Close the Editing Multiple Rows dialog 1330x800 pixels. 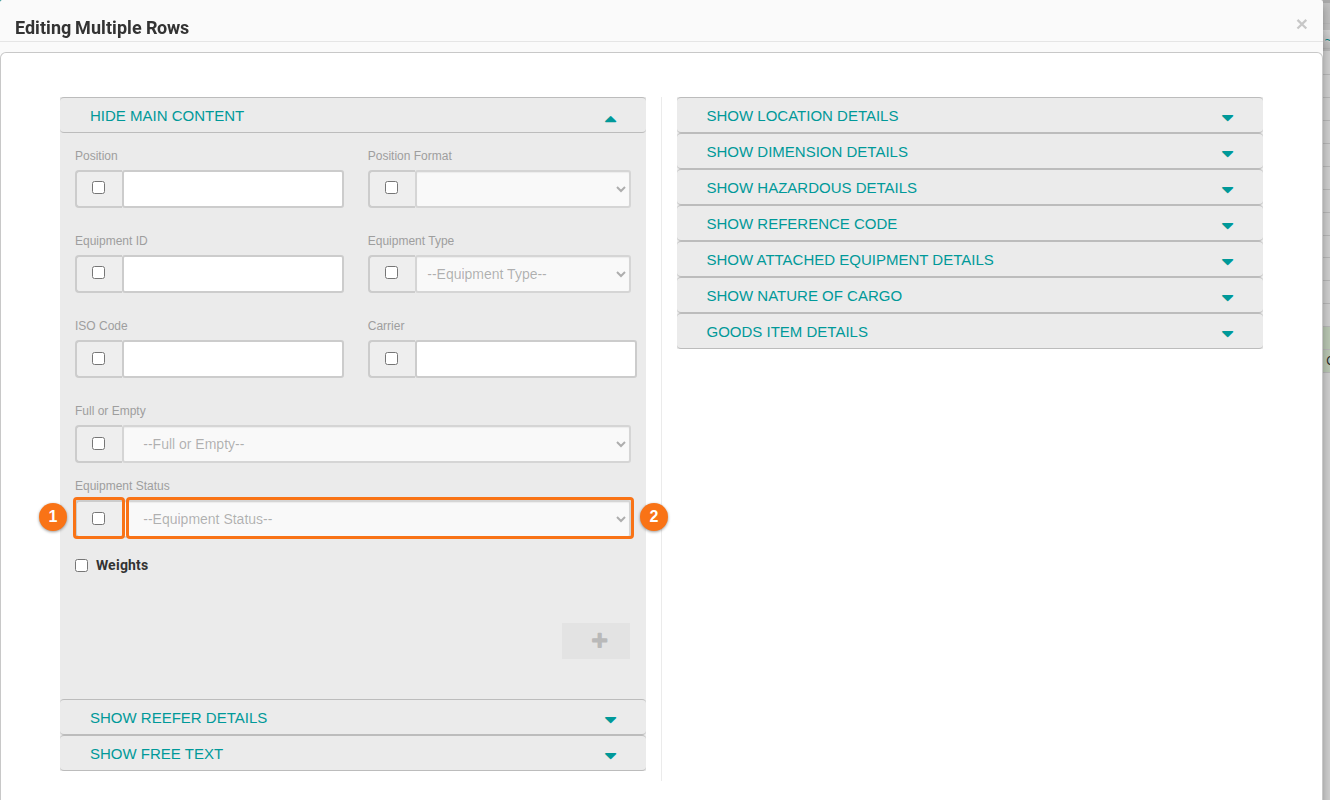1301,24
